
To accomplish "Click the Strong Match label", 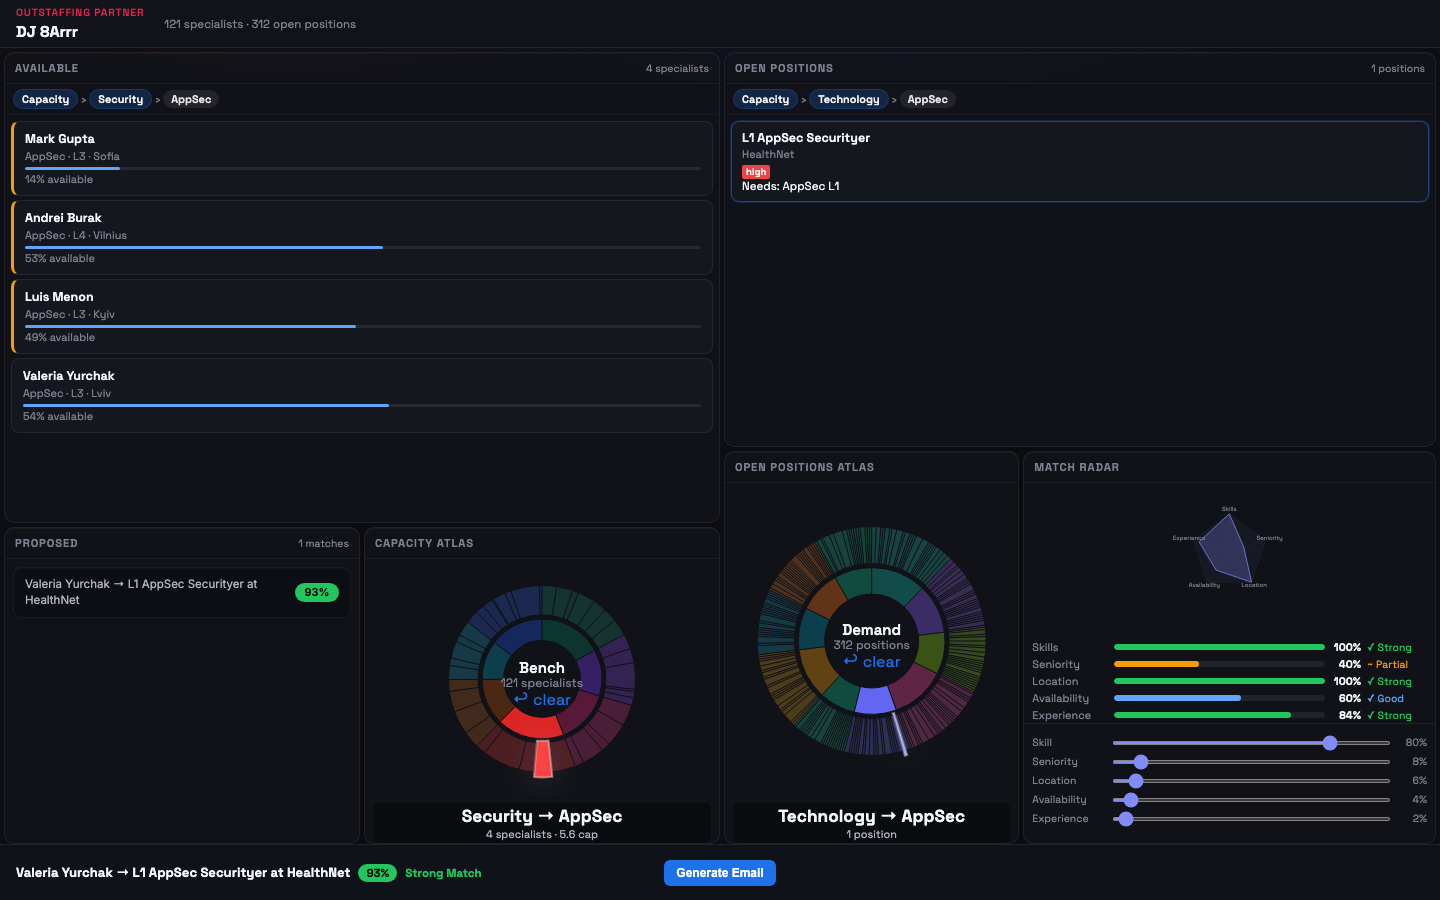I will tap(443, 873).
